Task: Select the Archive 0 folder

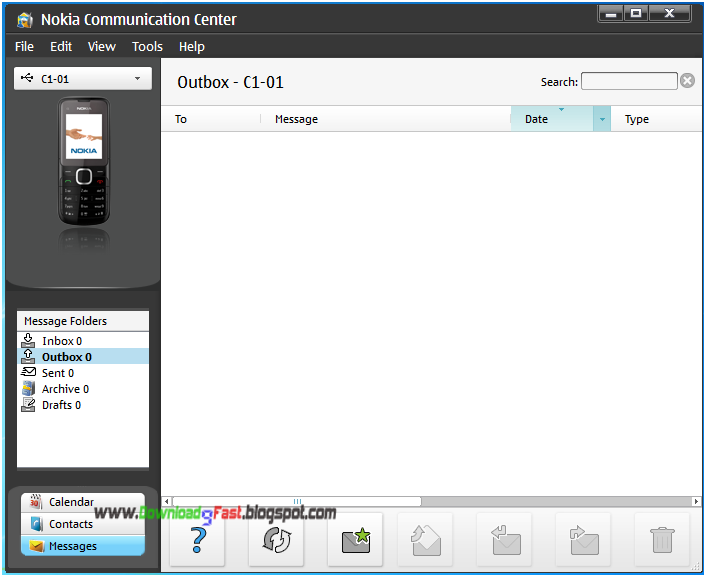Action: (x=83, y=388)
